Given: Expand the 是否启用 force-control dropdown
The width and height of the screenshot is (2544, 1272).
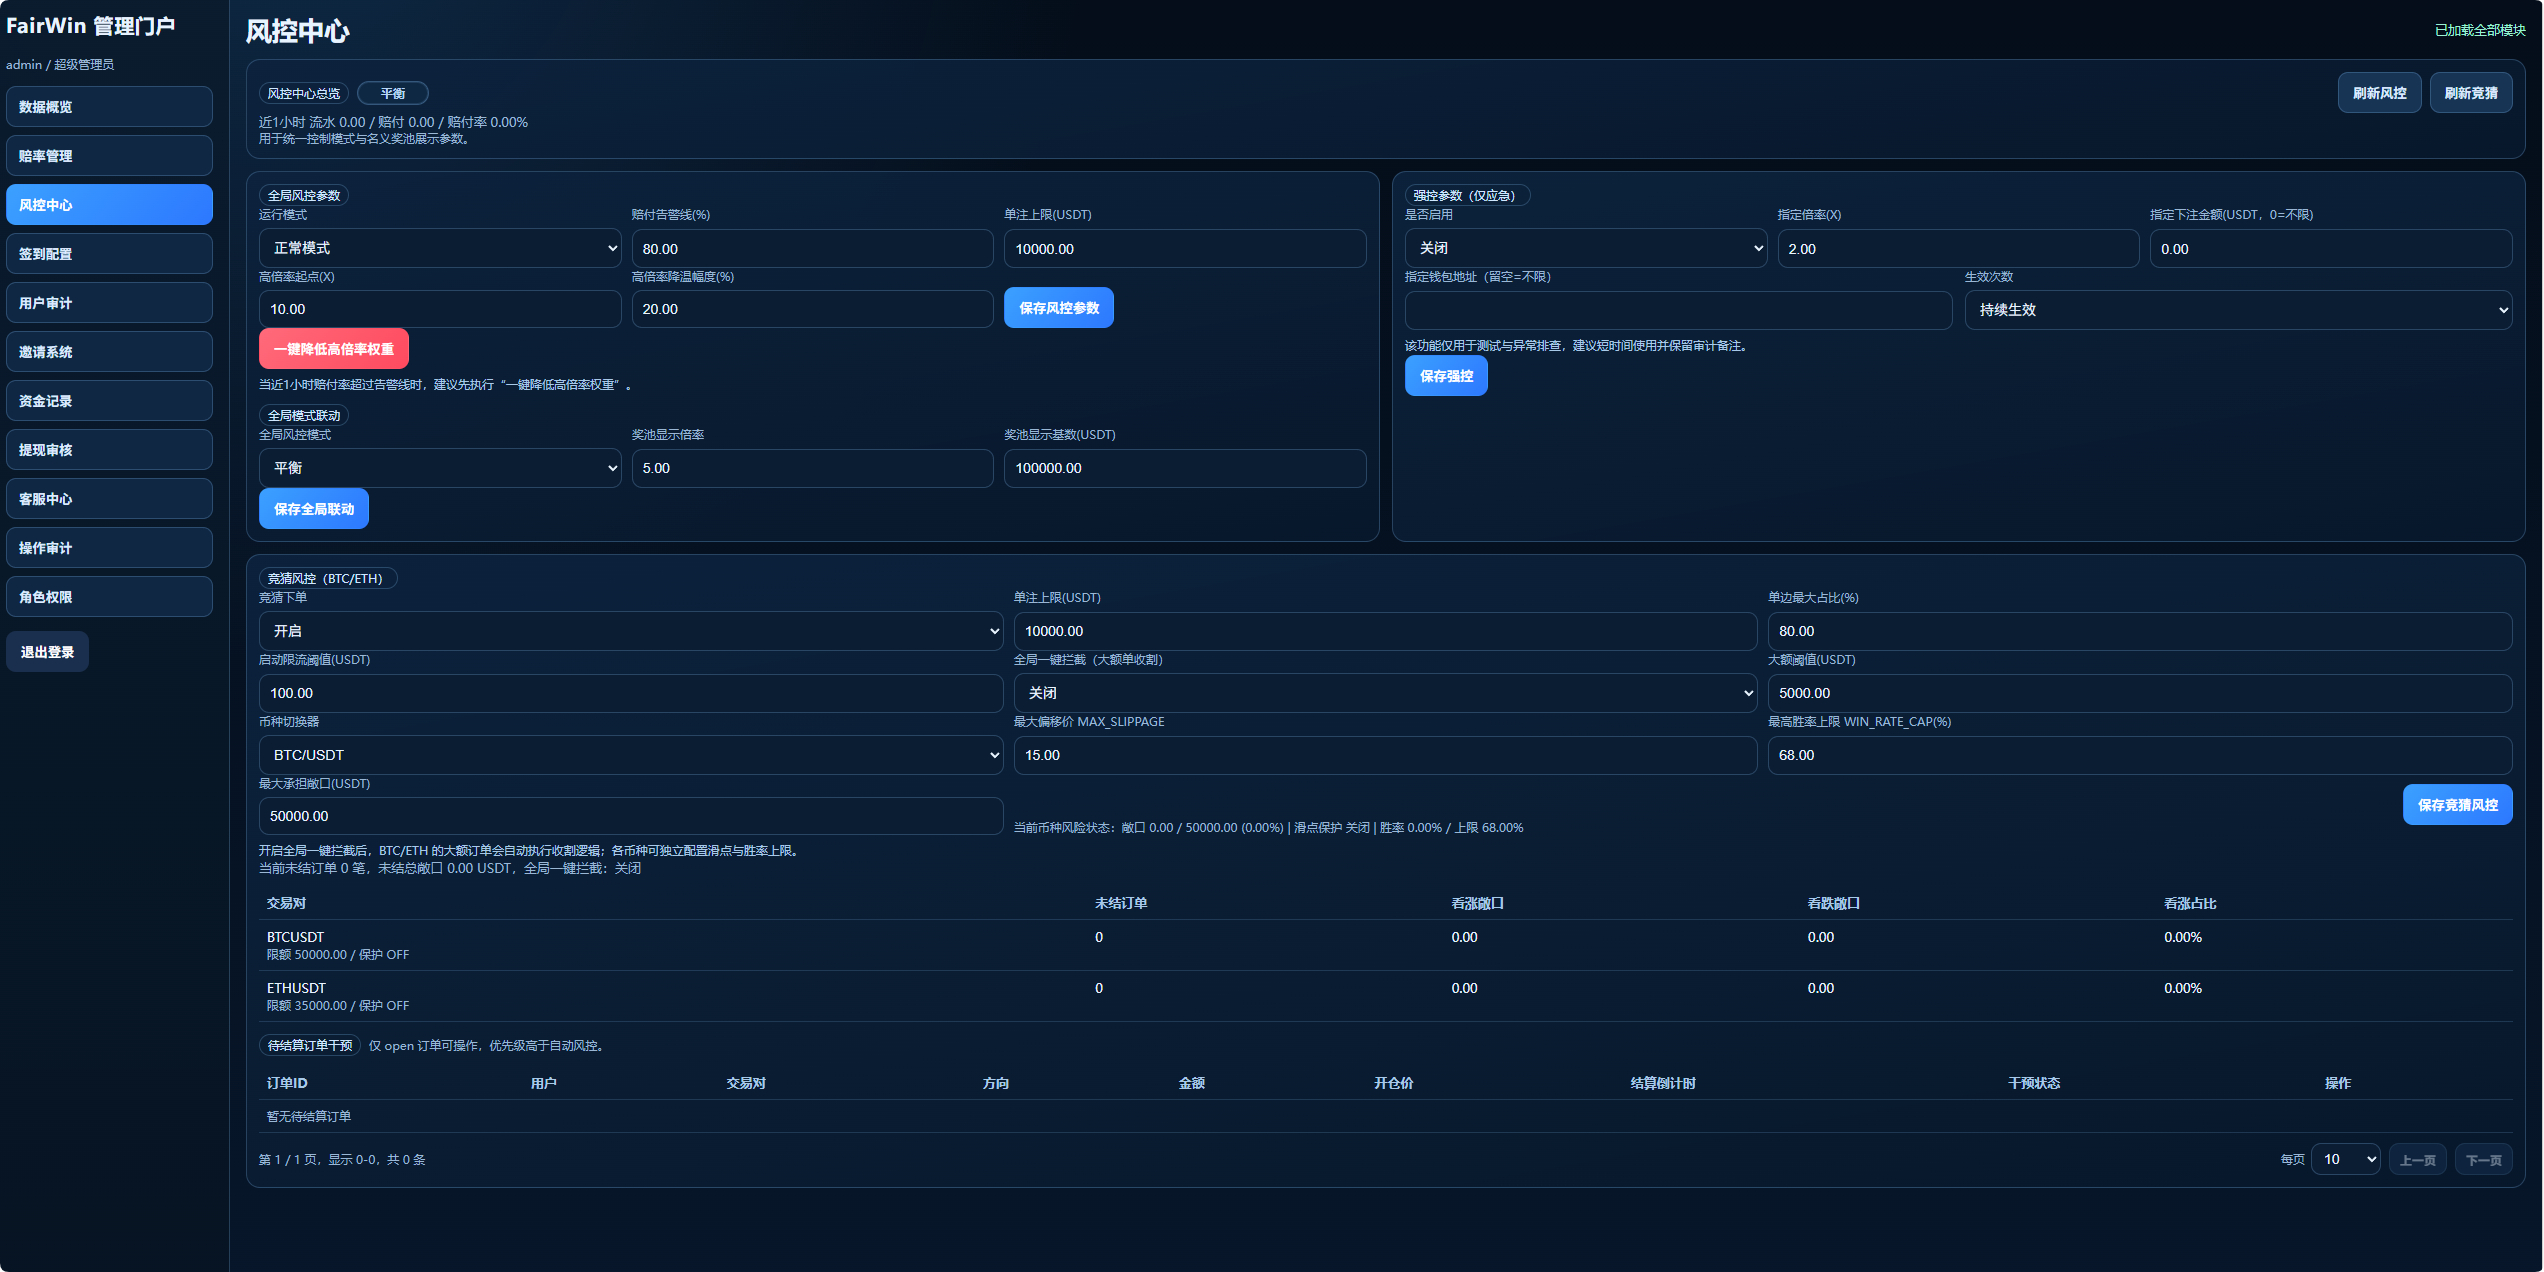Looking at the screenshot, I should click(x=1585, y=248).
